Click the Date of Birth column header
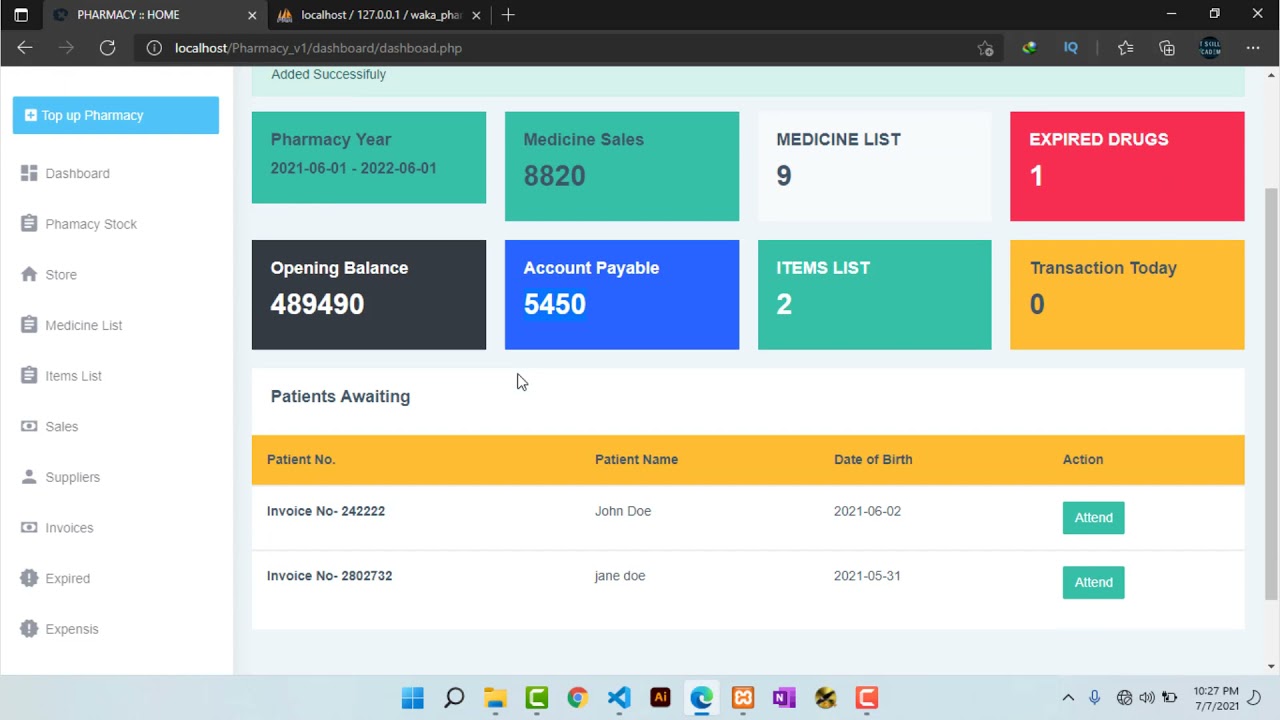1280x720 pixels. coord(873,459)
